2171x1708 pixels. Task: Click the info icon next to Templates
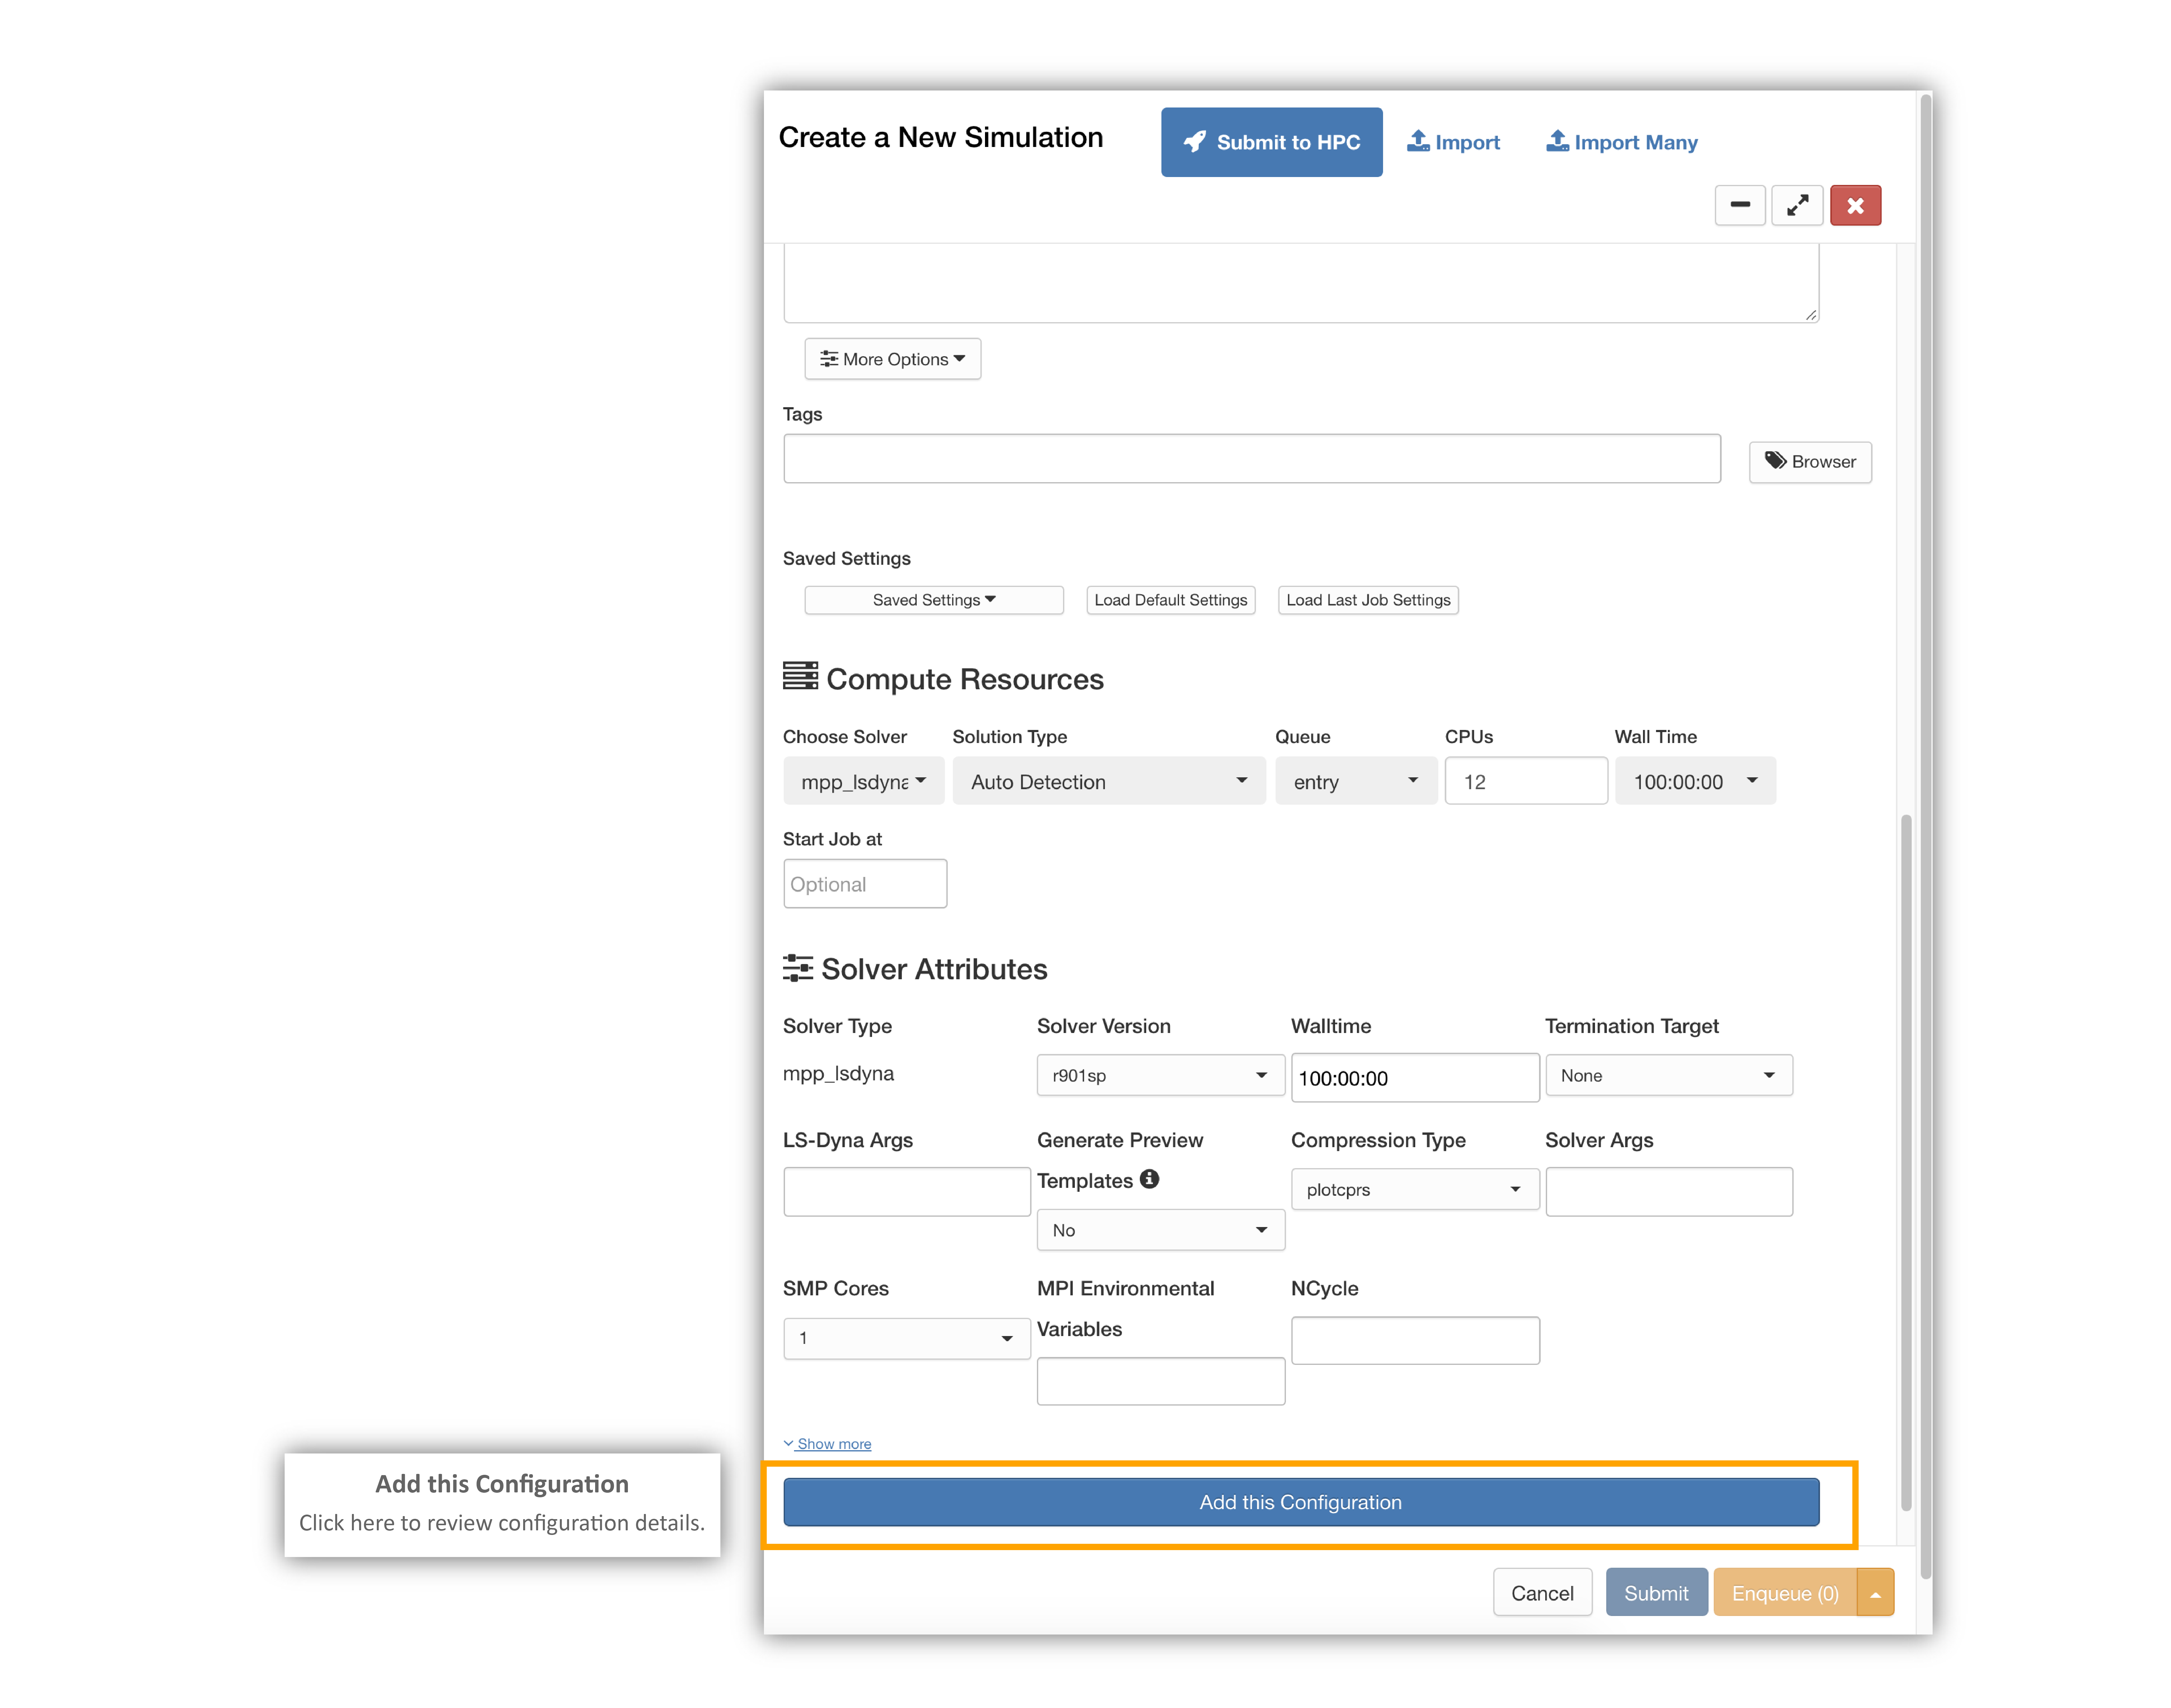click(x=1149, y=1179)
